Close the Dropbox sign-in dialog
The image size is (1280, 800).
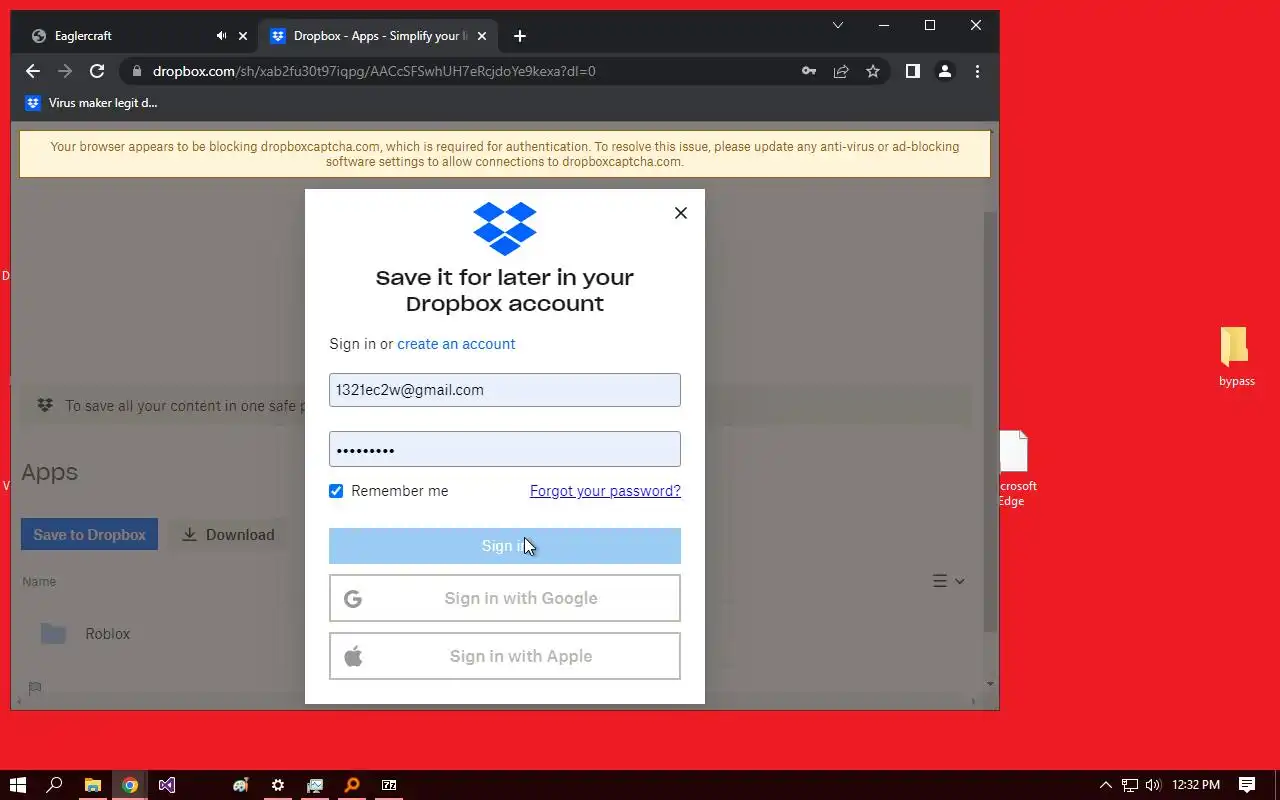click(681, 213)
